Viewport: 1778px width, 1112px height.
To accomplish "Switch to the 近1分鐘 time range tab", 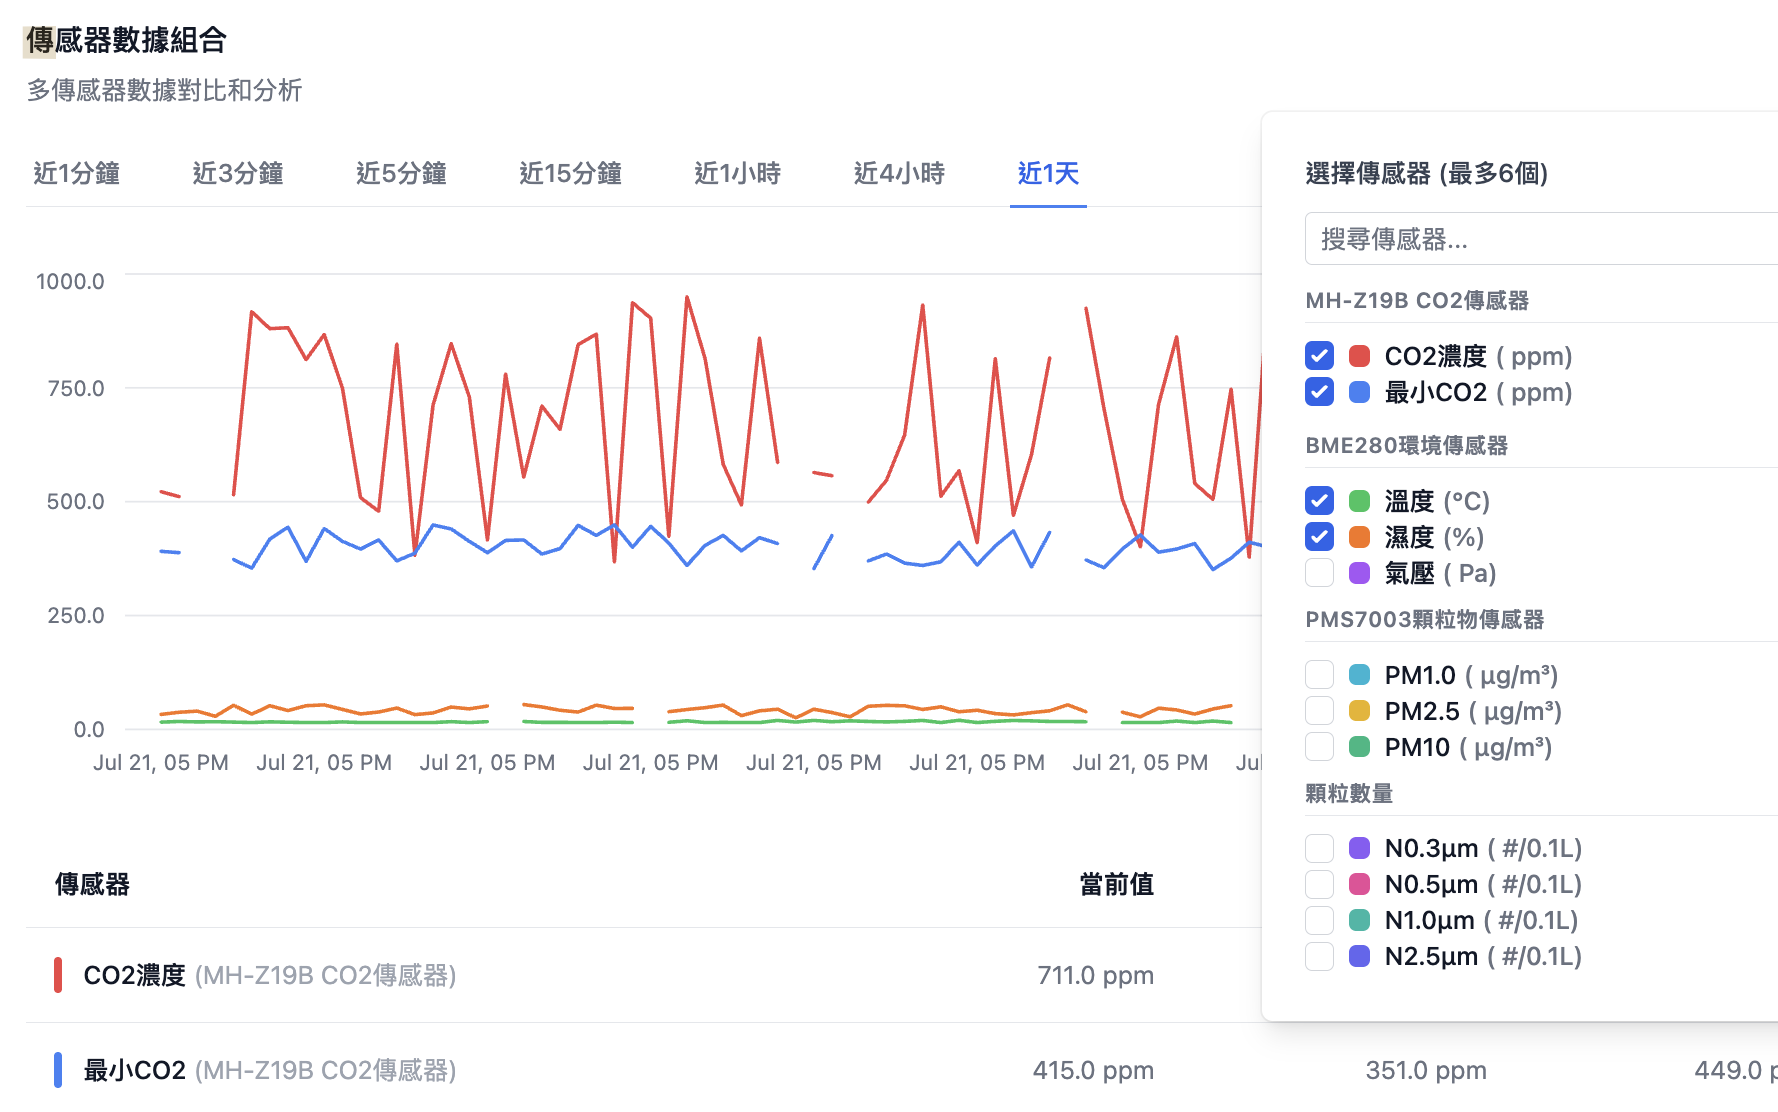I will [76, 174].
